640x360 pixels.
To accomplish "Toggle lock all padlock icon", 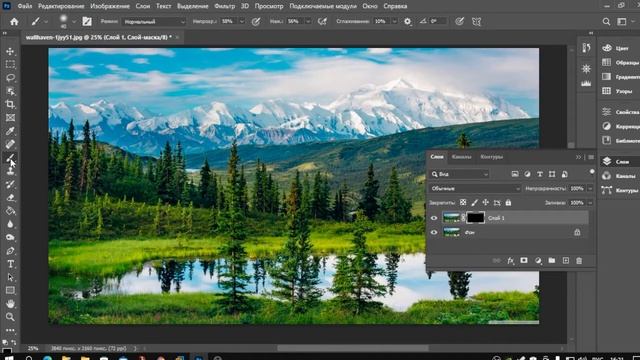I will (508, 202).
